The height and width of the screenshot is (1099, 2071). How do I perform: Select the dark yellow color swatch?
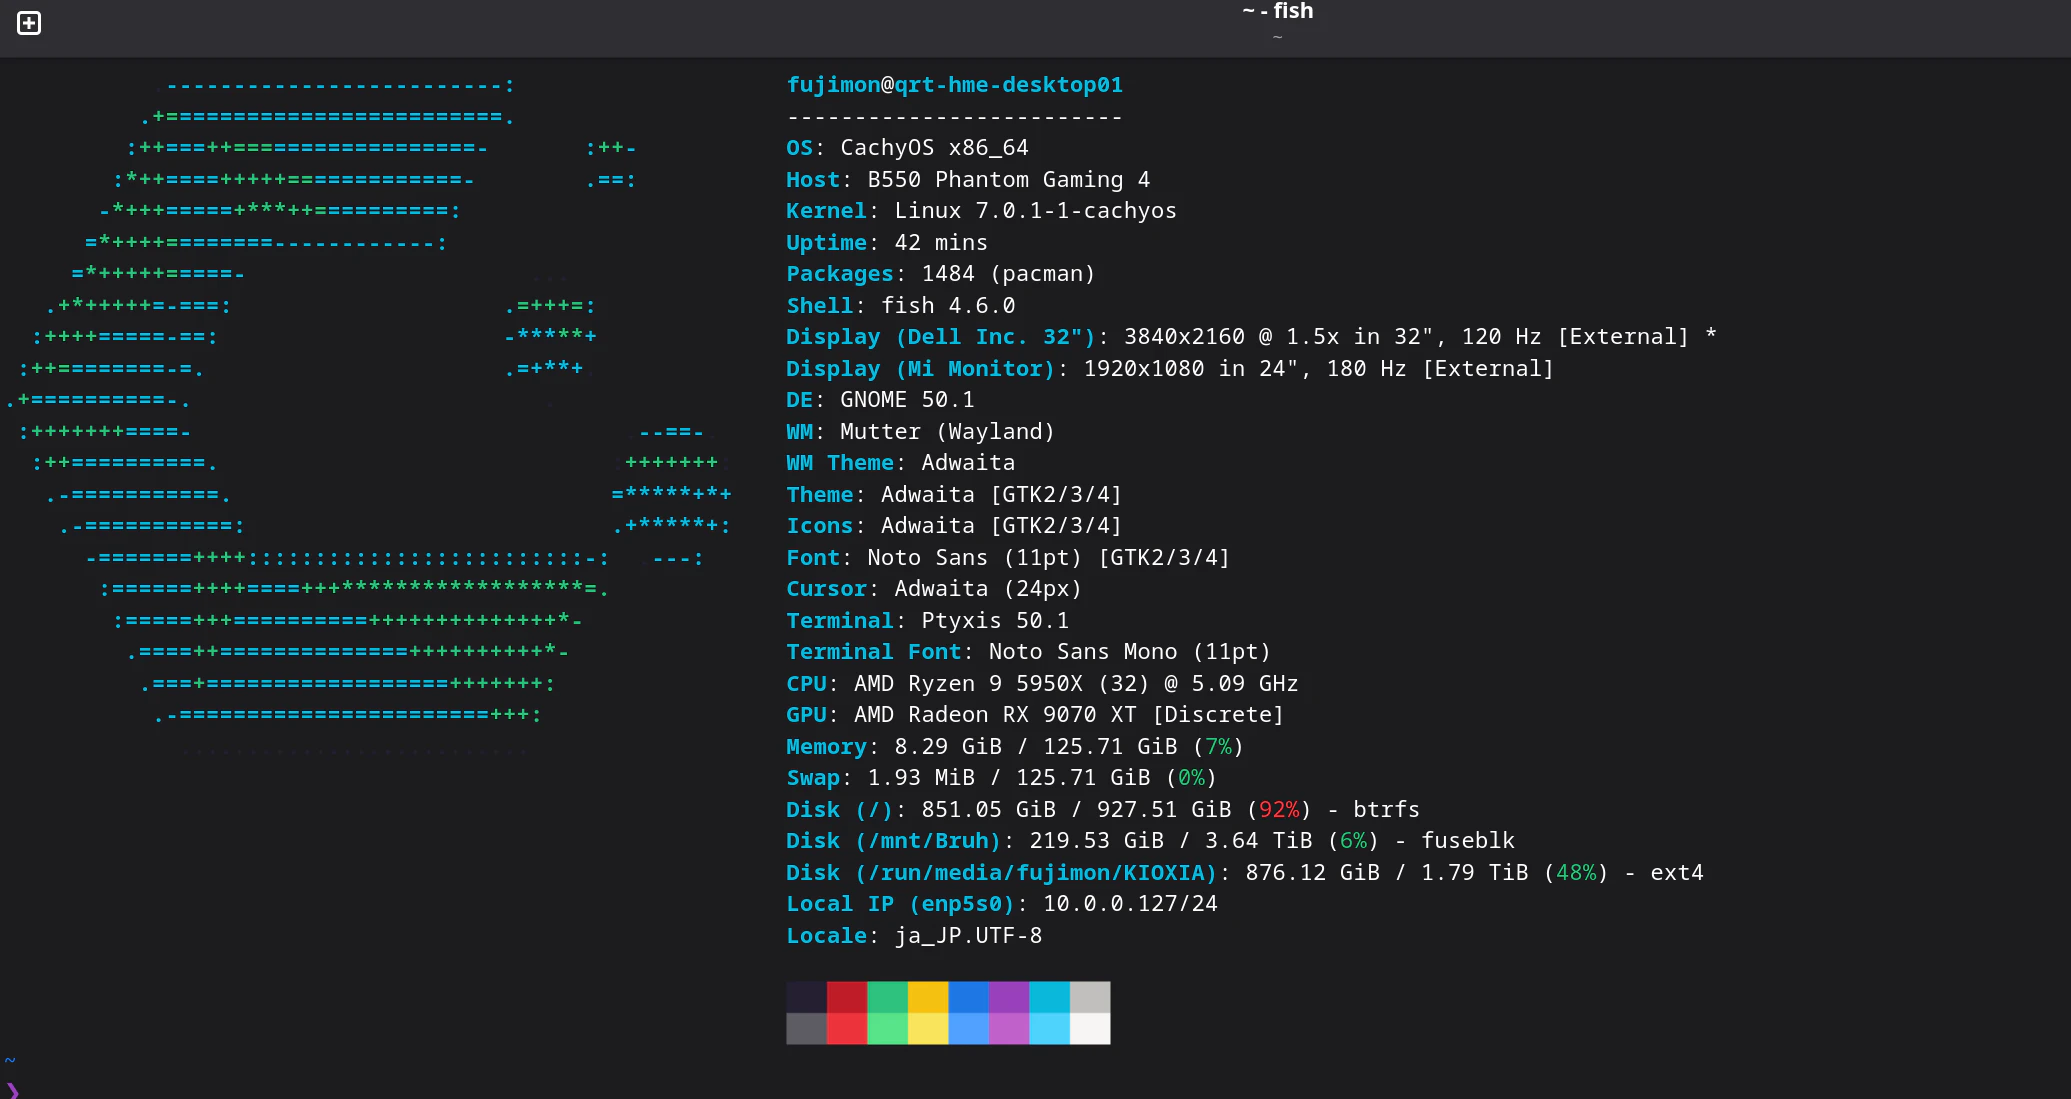pos(928,997)
